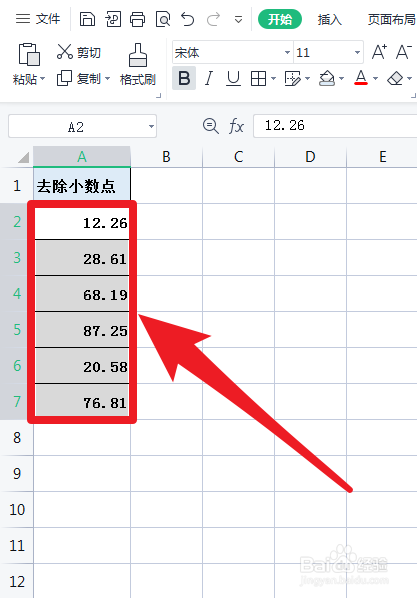Click the draw border icon

(x=293, y=79)
